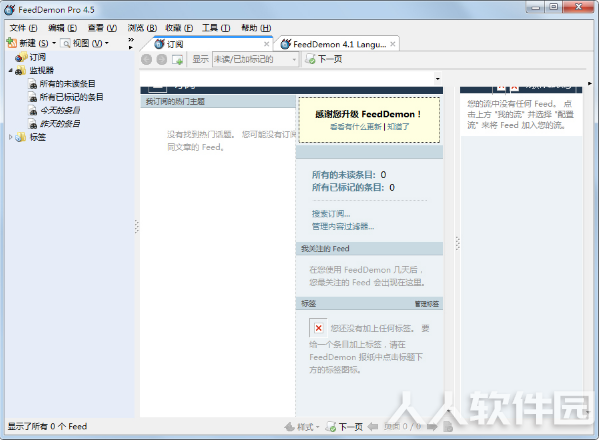Screen dimensions: 600x443
Task: Expand the 标签 tree node
Action: [x=10, y=137]
